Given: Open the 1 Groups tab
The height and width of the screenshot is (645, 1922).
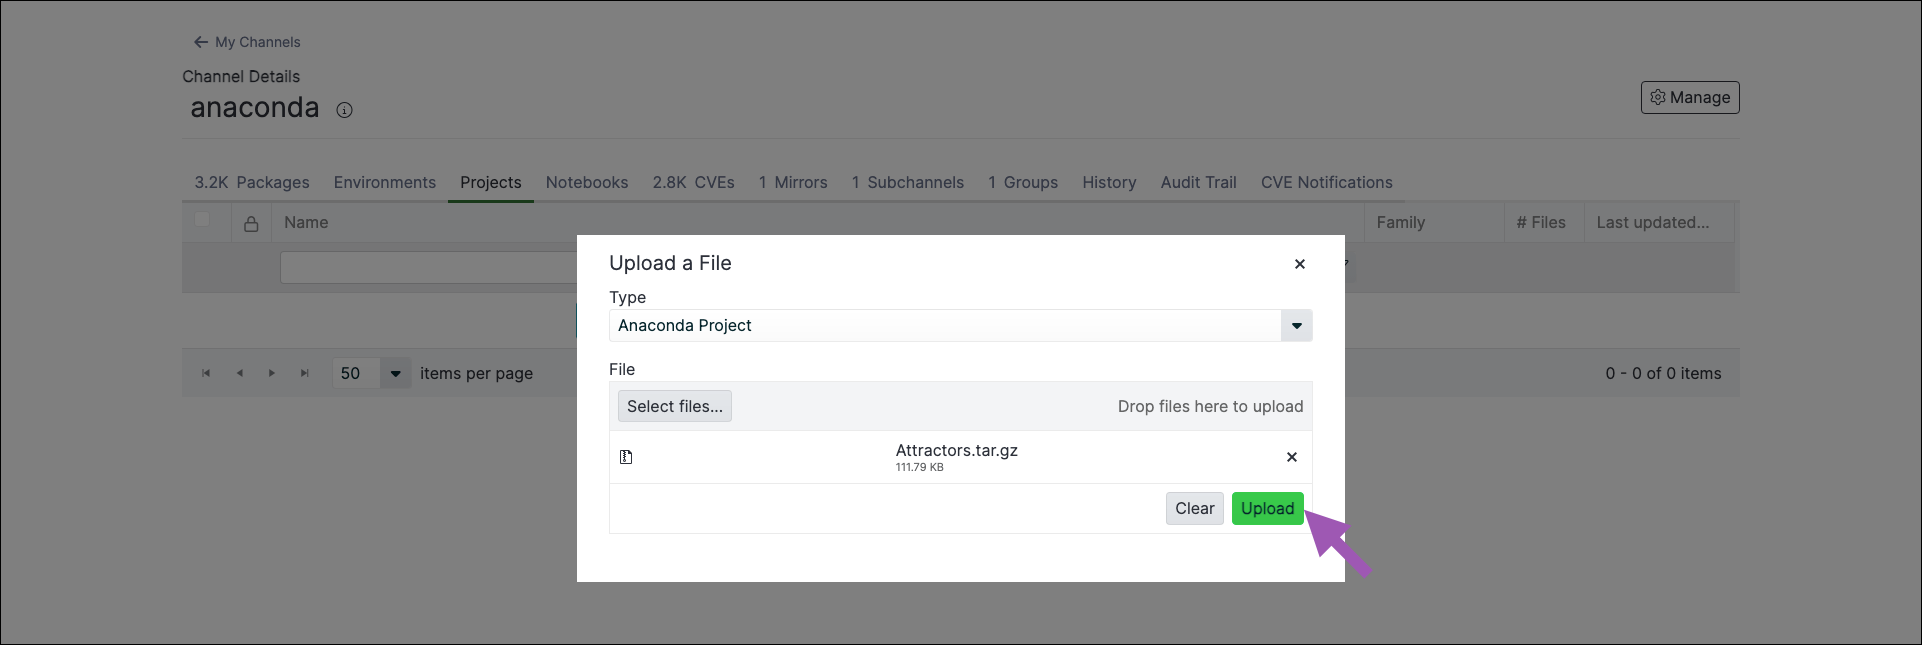Looking at the screenshot, I should click(x=1023, y=182).
